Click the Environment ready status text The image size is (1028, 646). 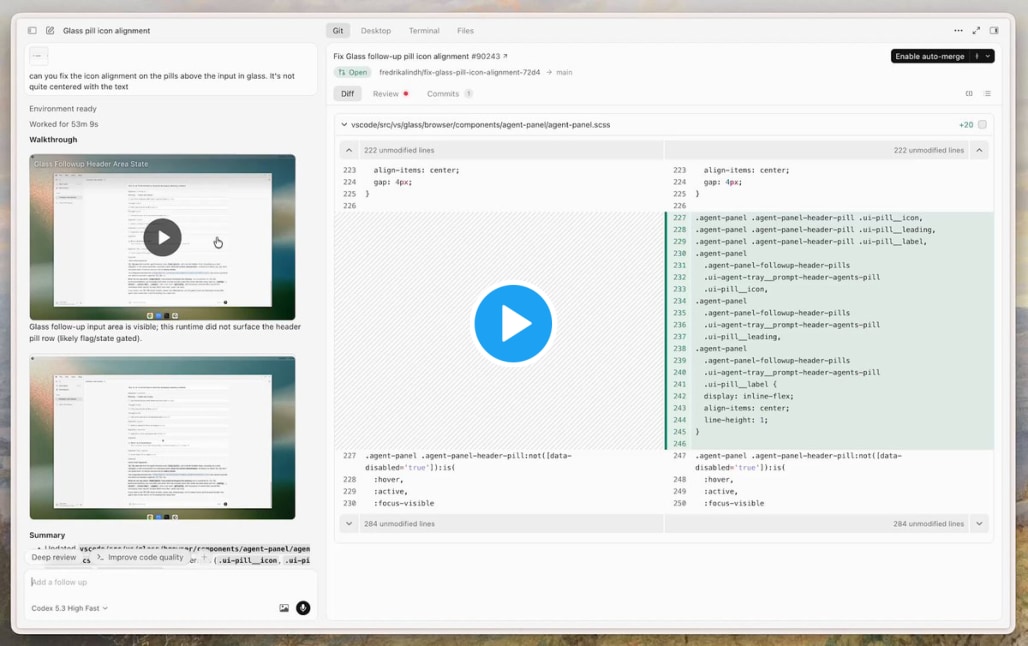pyautogui.click(x=63, y=109)
